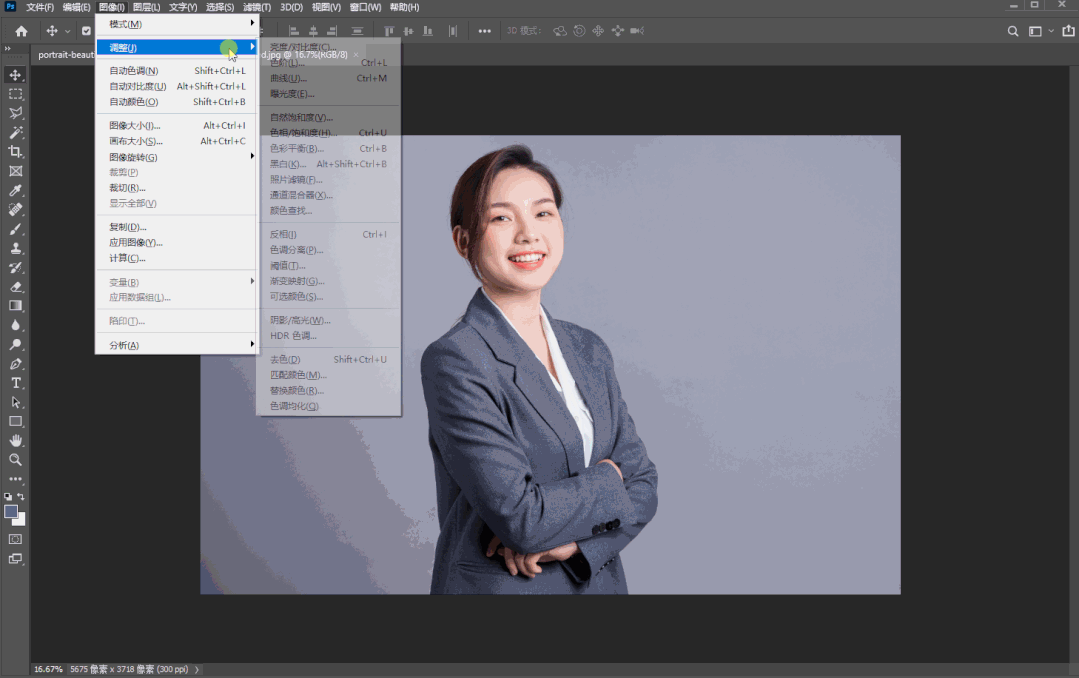Open the Move tool preset dropdown arrow
The height and width of the screenshot is (678, 1079).
(x=67, y=31)
